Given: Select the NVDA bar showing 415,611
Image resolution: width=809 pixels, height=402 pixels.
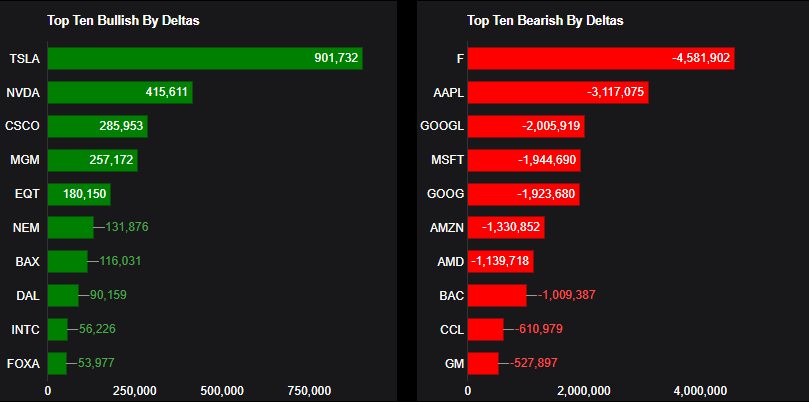Looking at the screenshot, I should (x=120, y=93).
